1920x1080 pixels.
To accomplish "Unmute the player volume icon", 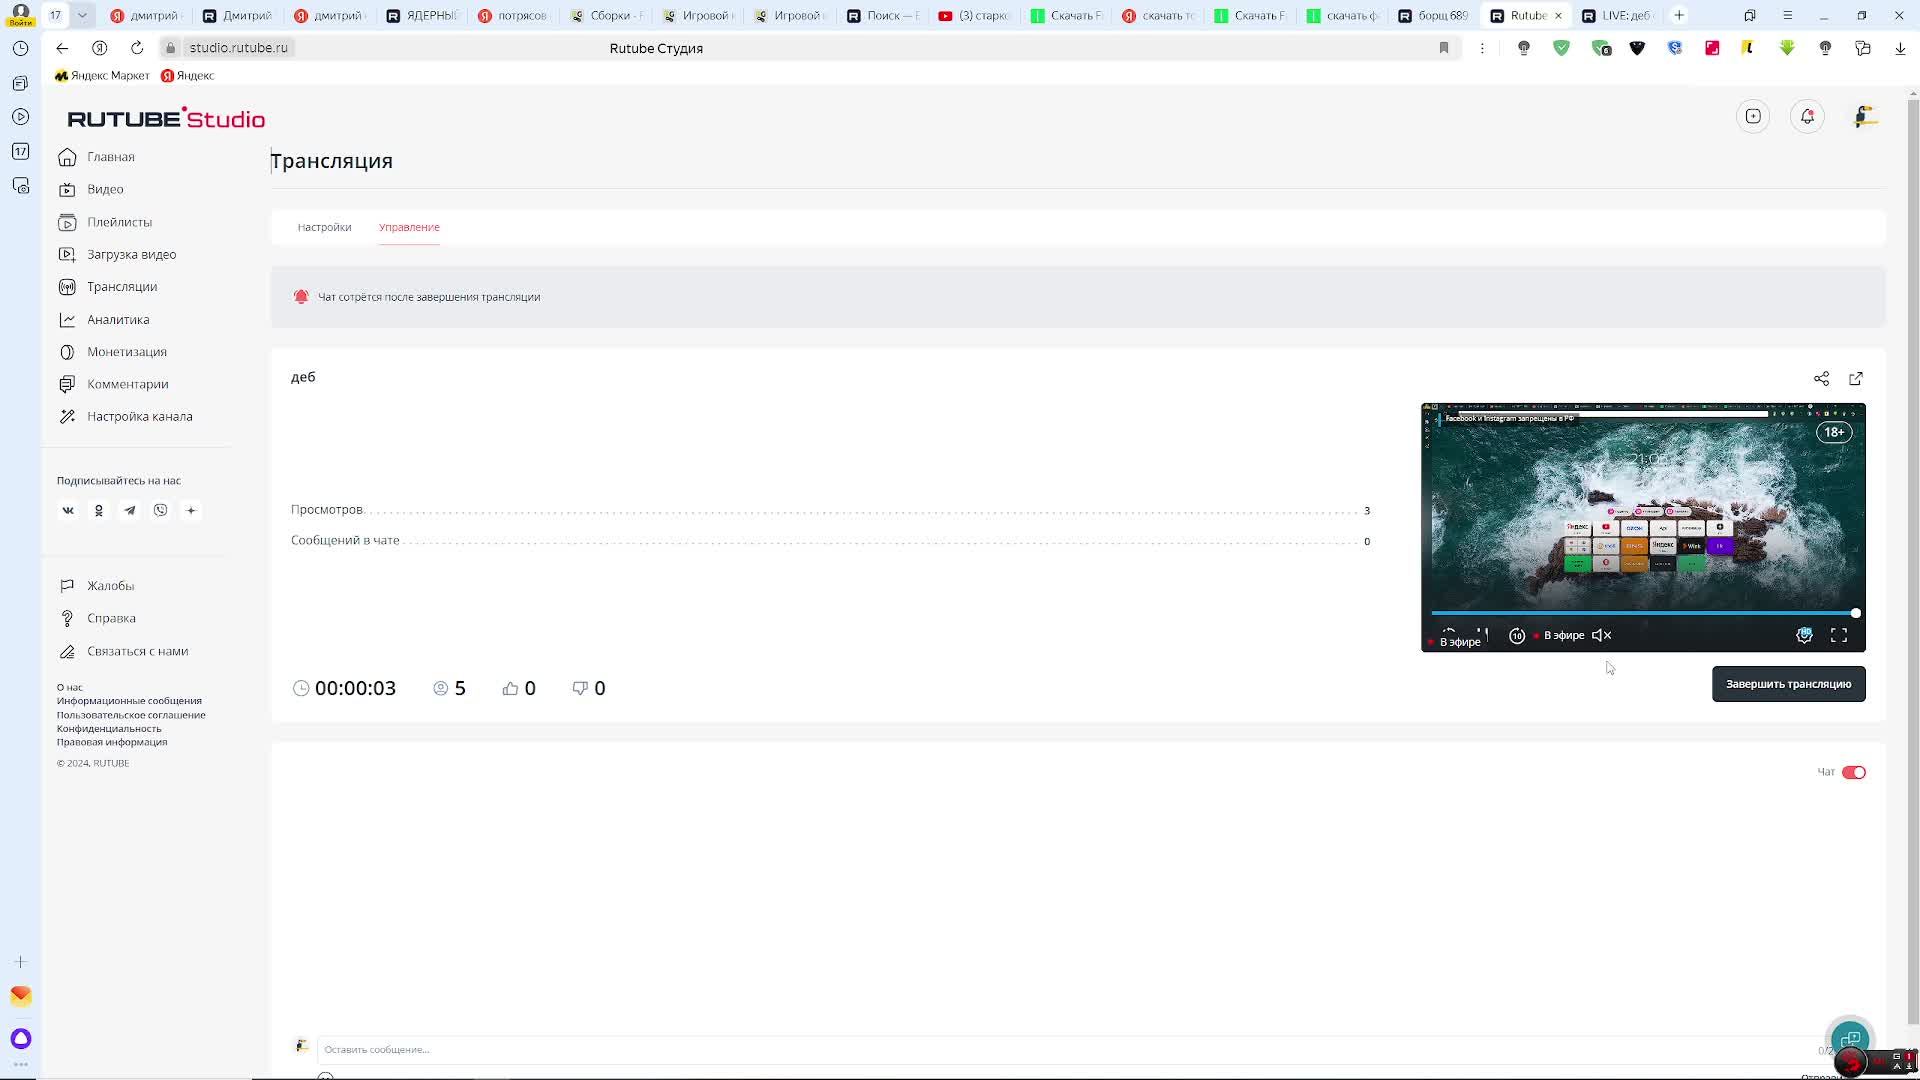I will pos(1601,636).
